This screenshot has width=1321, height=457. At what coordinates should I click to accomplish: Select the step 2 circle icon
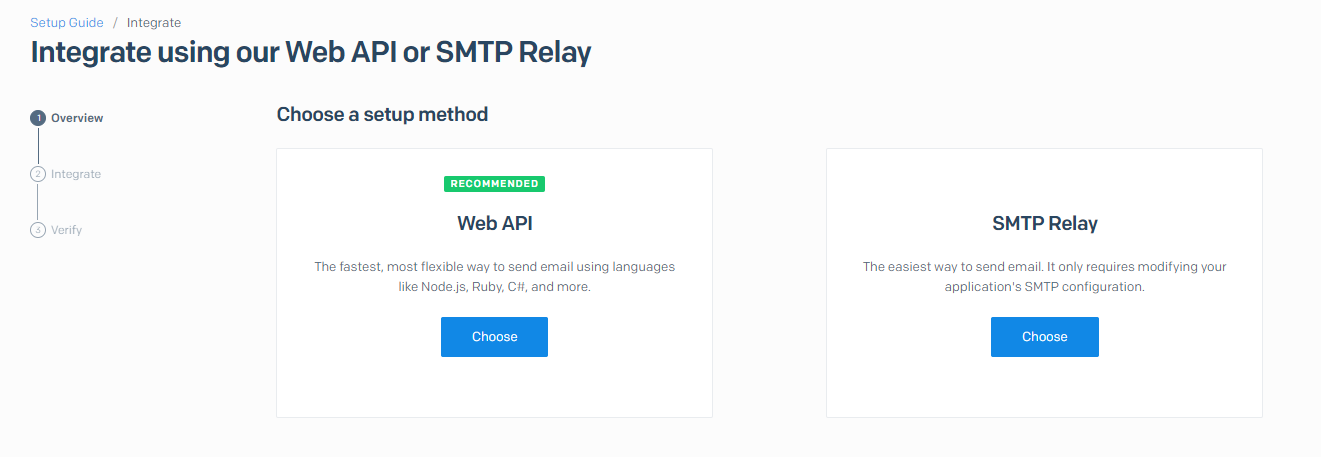38,174
